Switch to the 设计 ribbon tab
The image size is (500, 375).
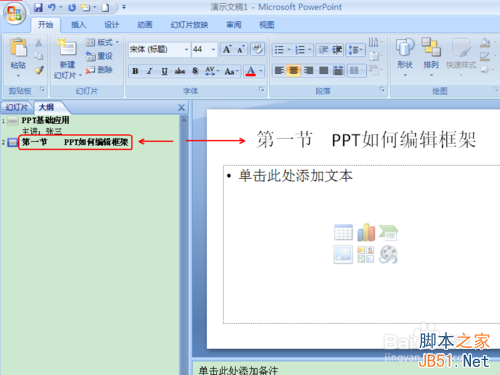[x=111, y=25]
